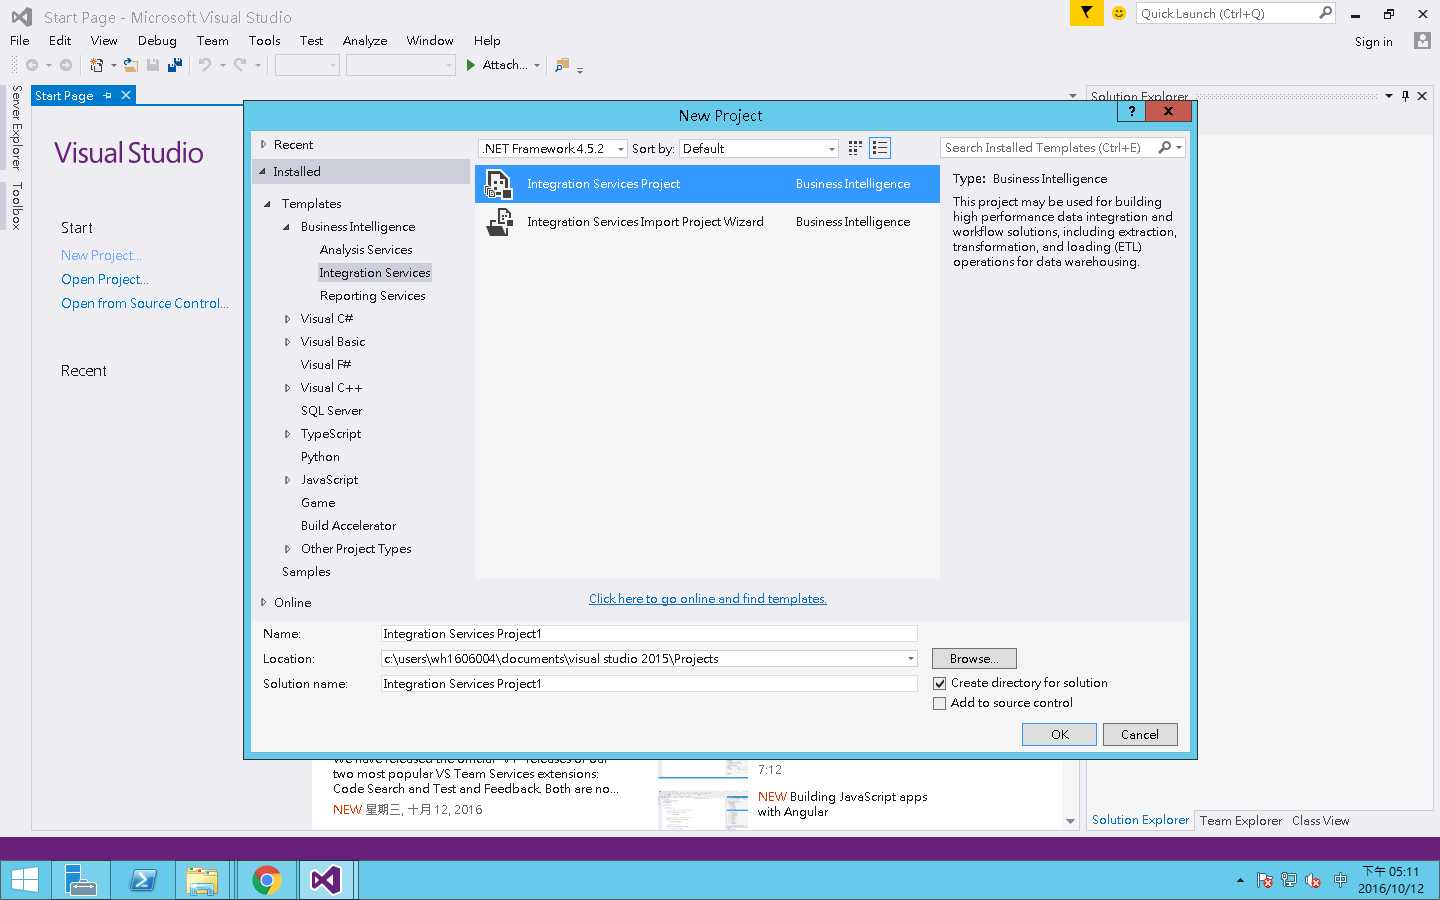Click the Open File toolbar icon
1440x900 pixels.
[131, 65]
